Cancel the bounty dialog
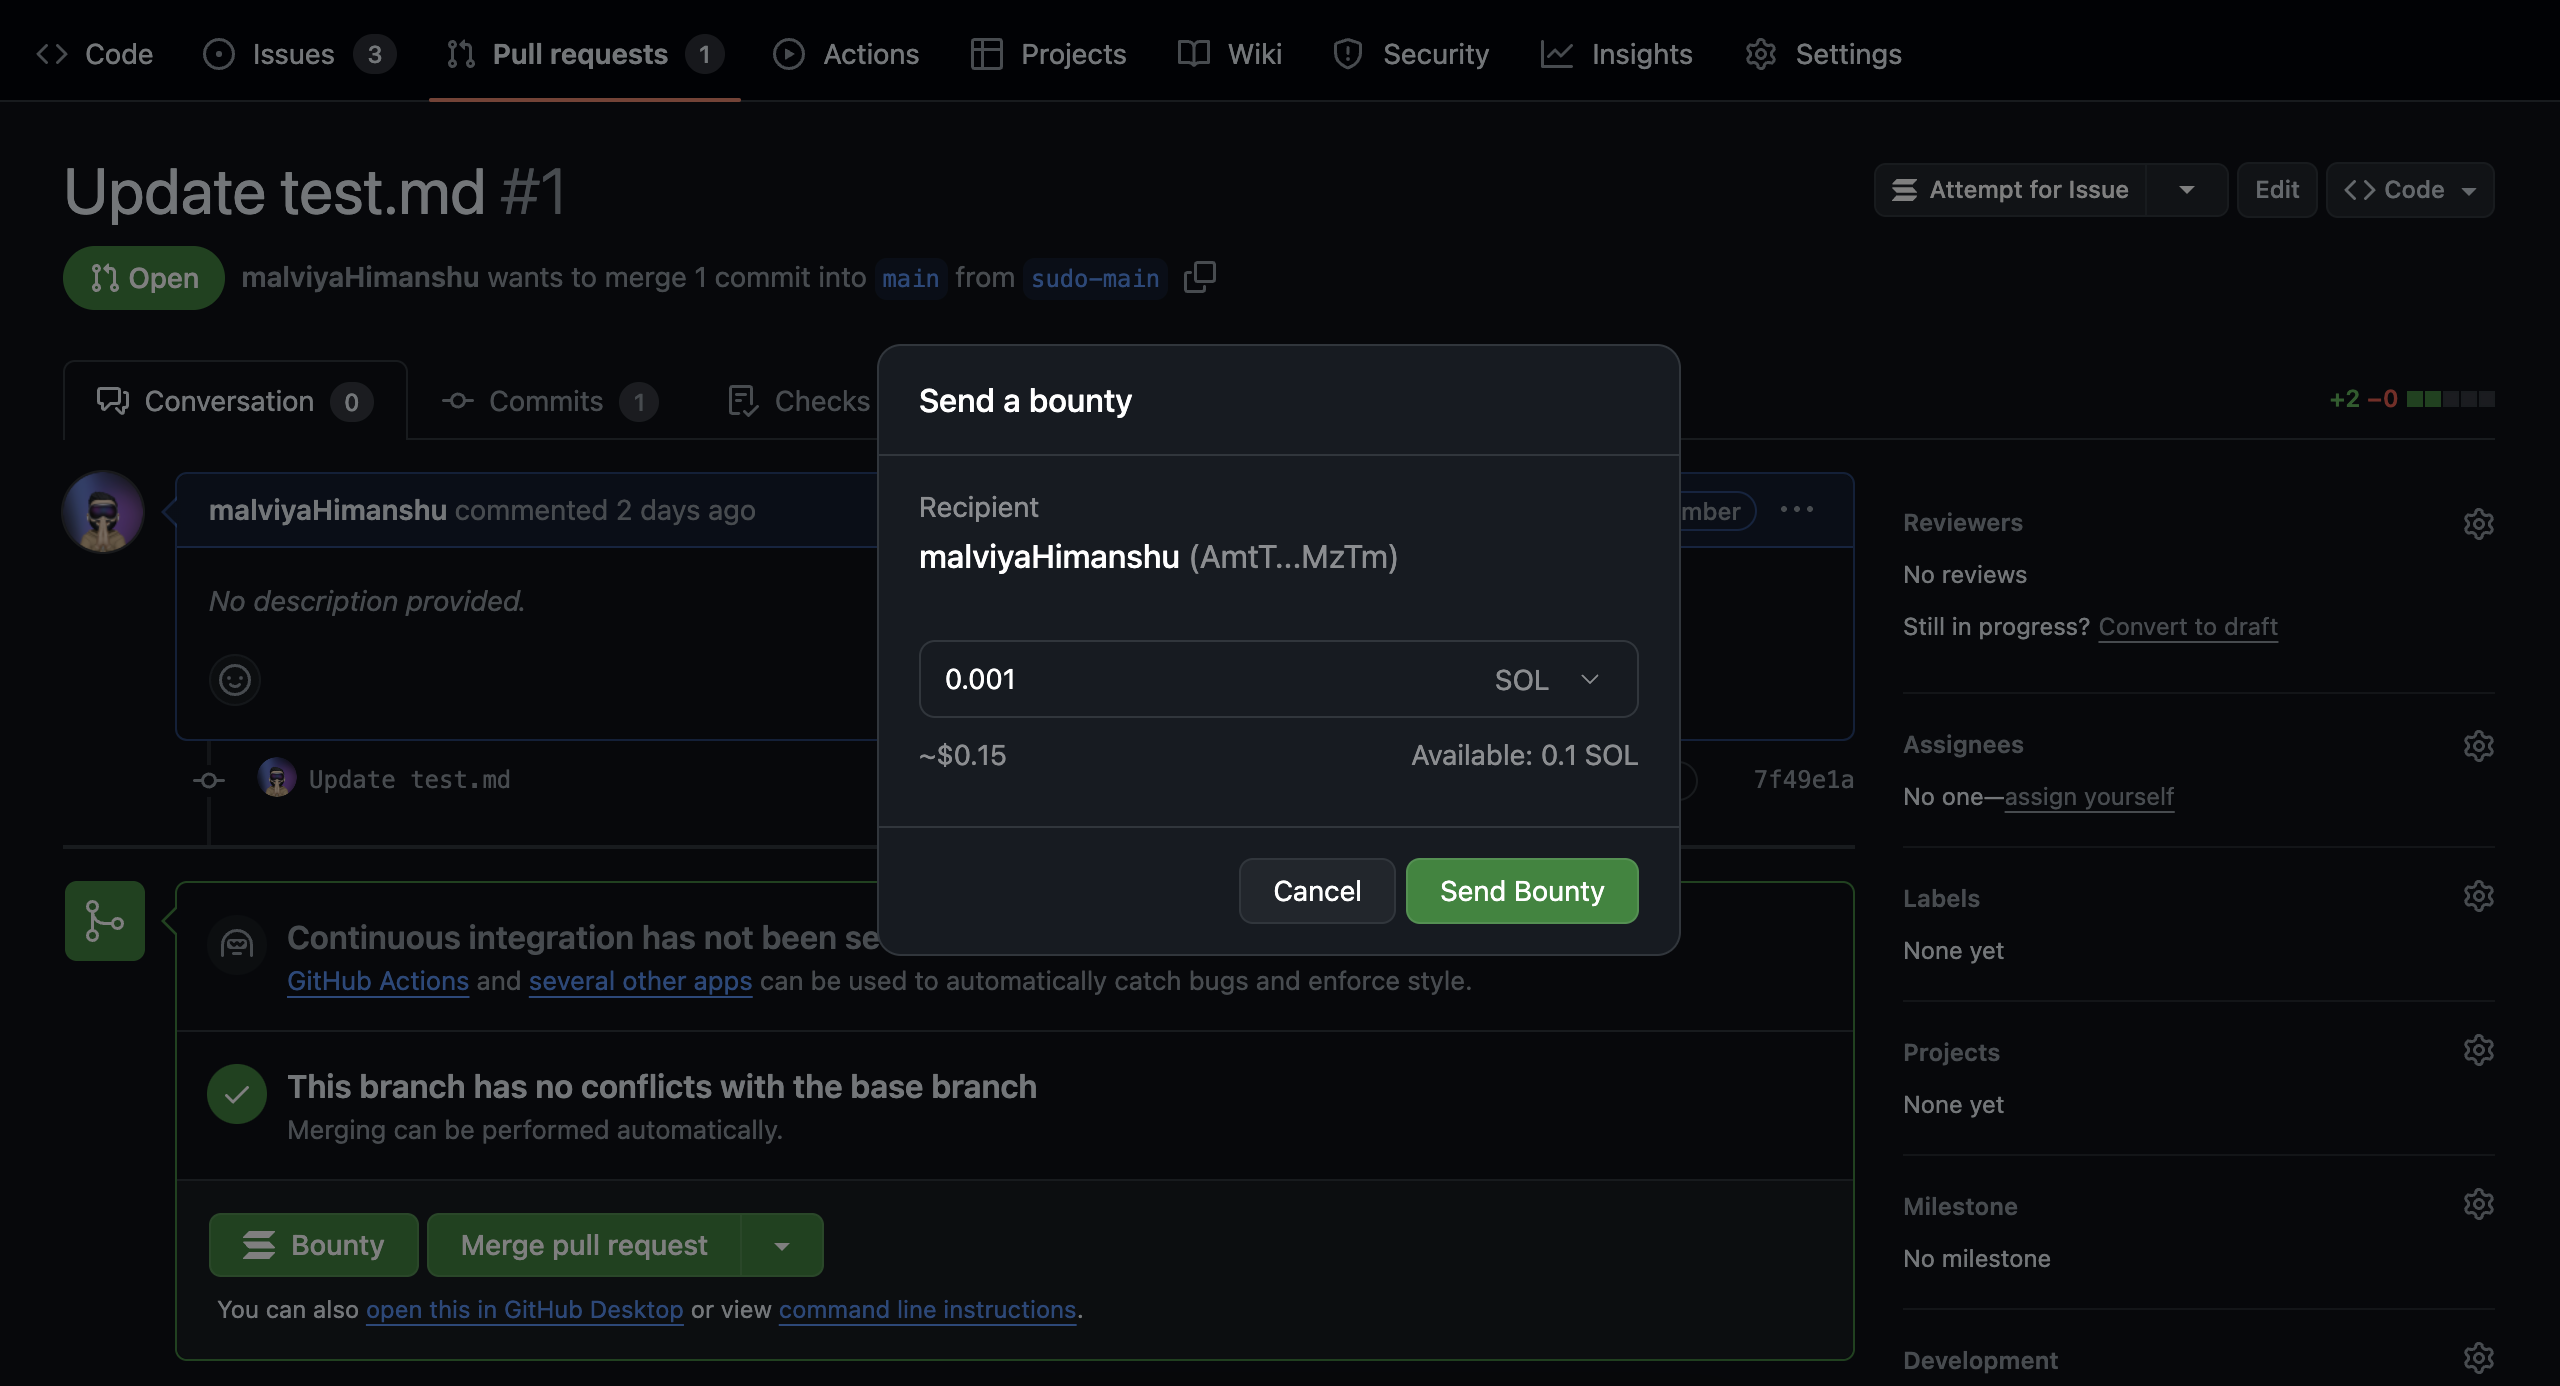 (x=1316, y=891)
